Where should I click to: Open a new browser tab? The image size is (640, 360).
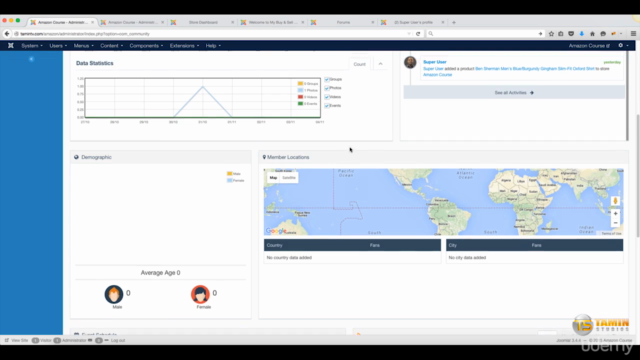(x=454, y=22)
